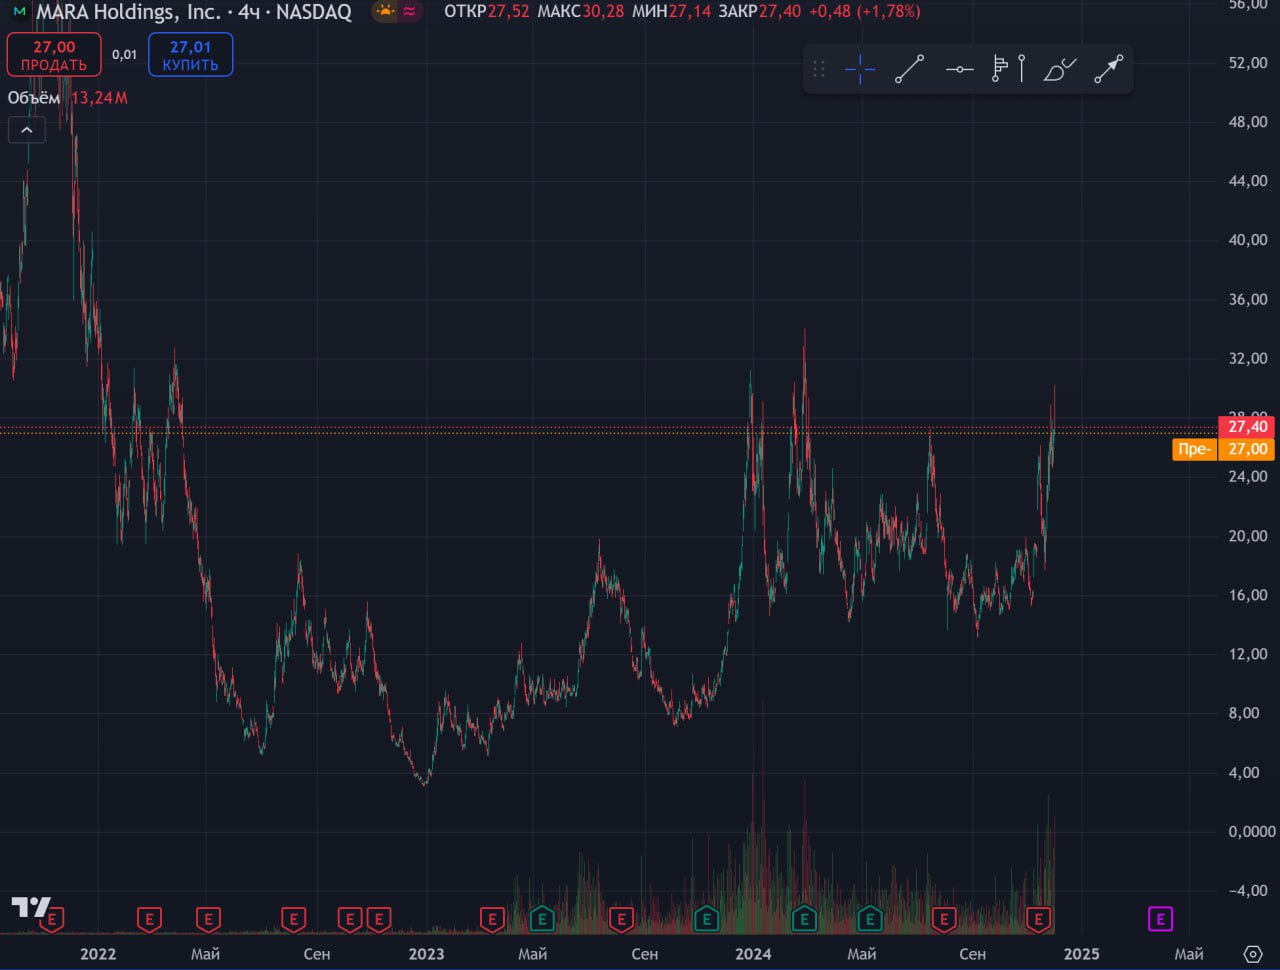Click the 2025 label on time axis
The width and height of the screenshot is (1280, 970).
pos(1082,954)
